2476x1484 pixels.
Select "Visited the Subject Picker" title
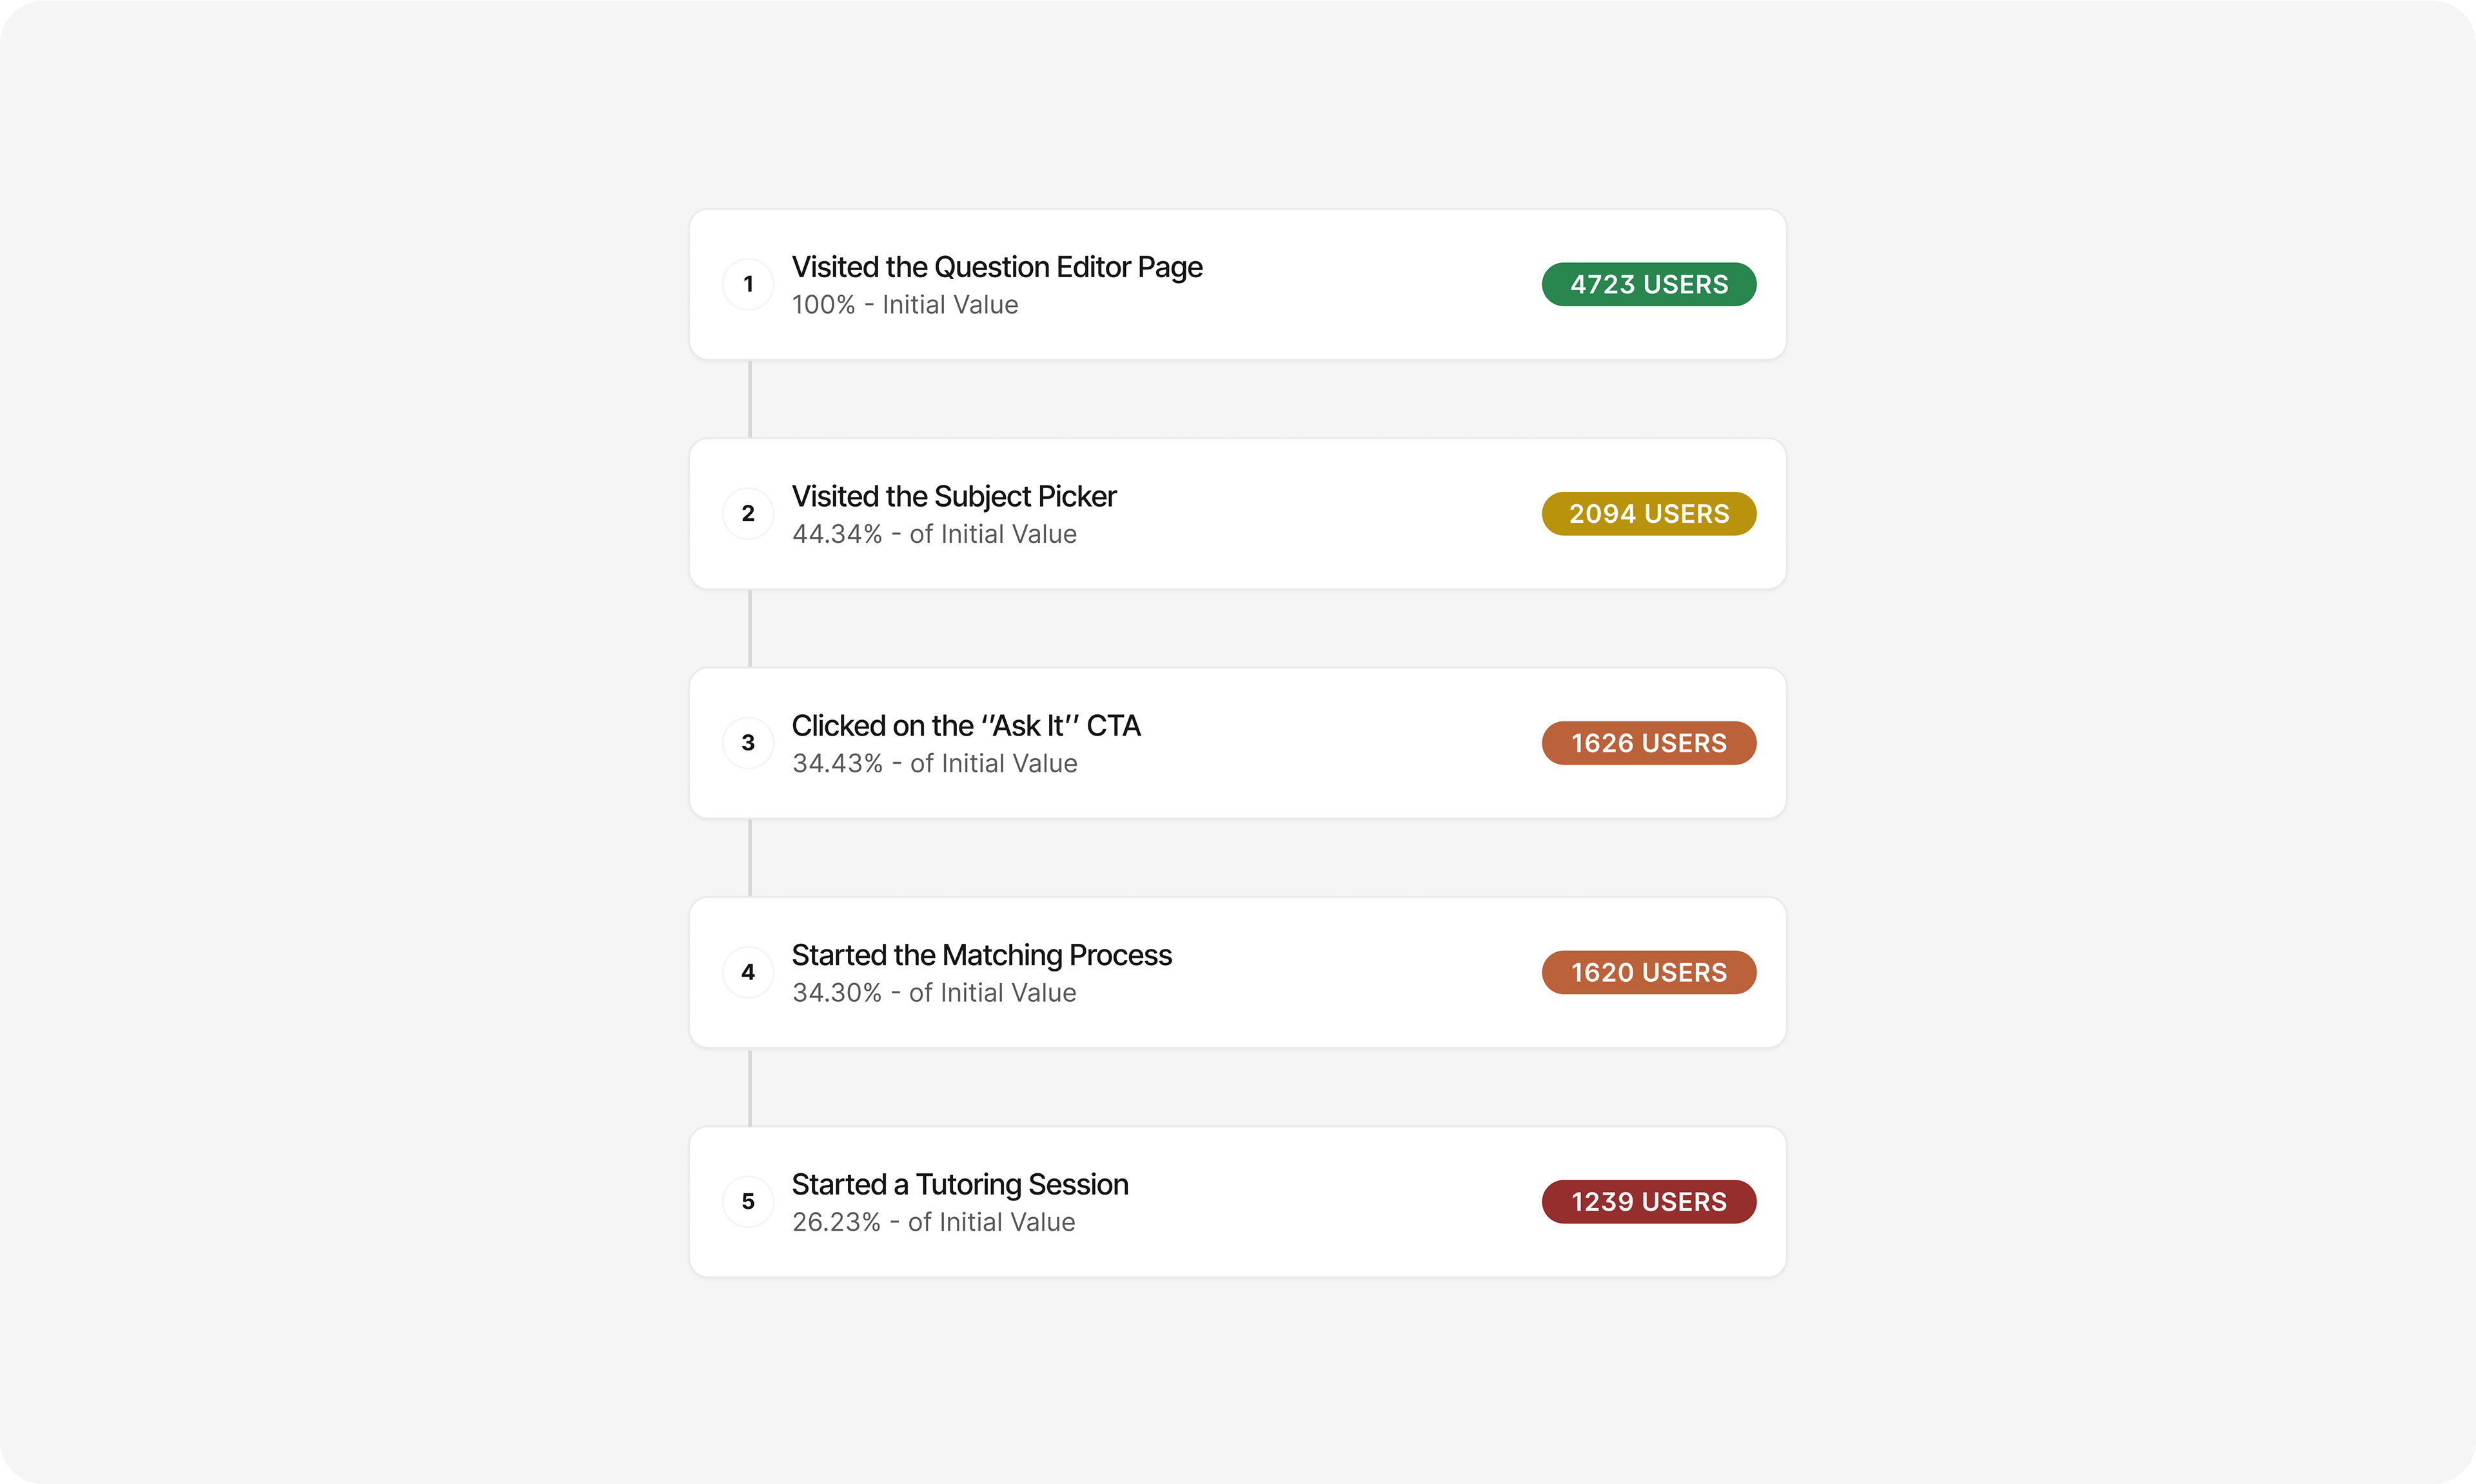click(x=954, y=496)
